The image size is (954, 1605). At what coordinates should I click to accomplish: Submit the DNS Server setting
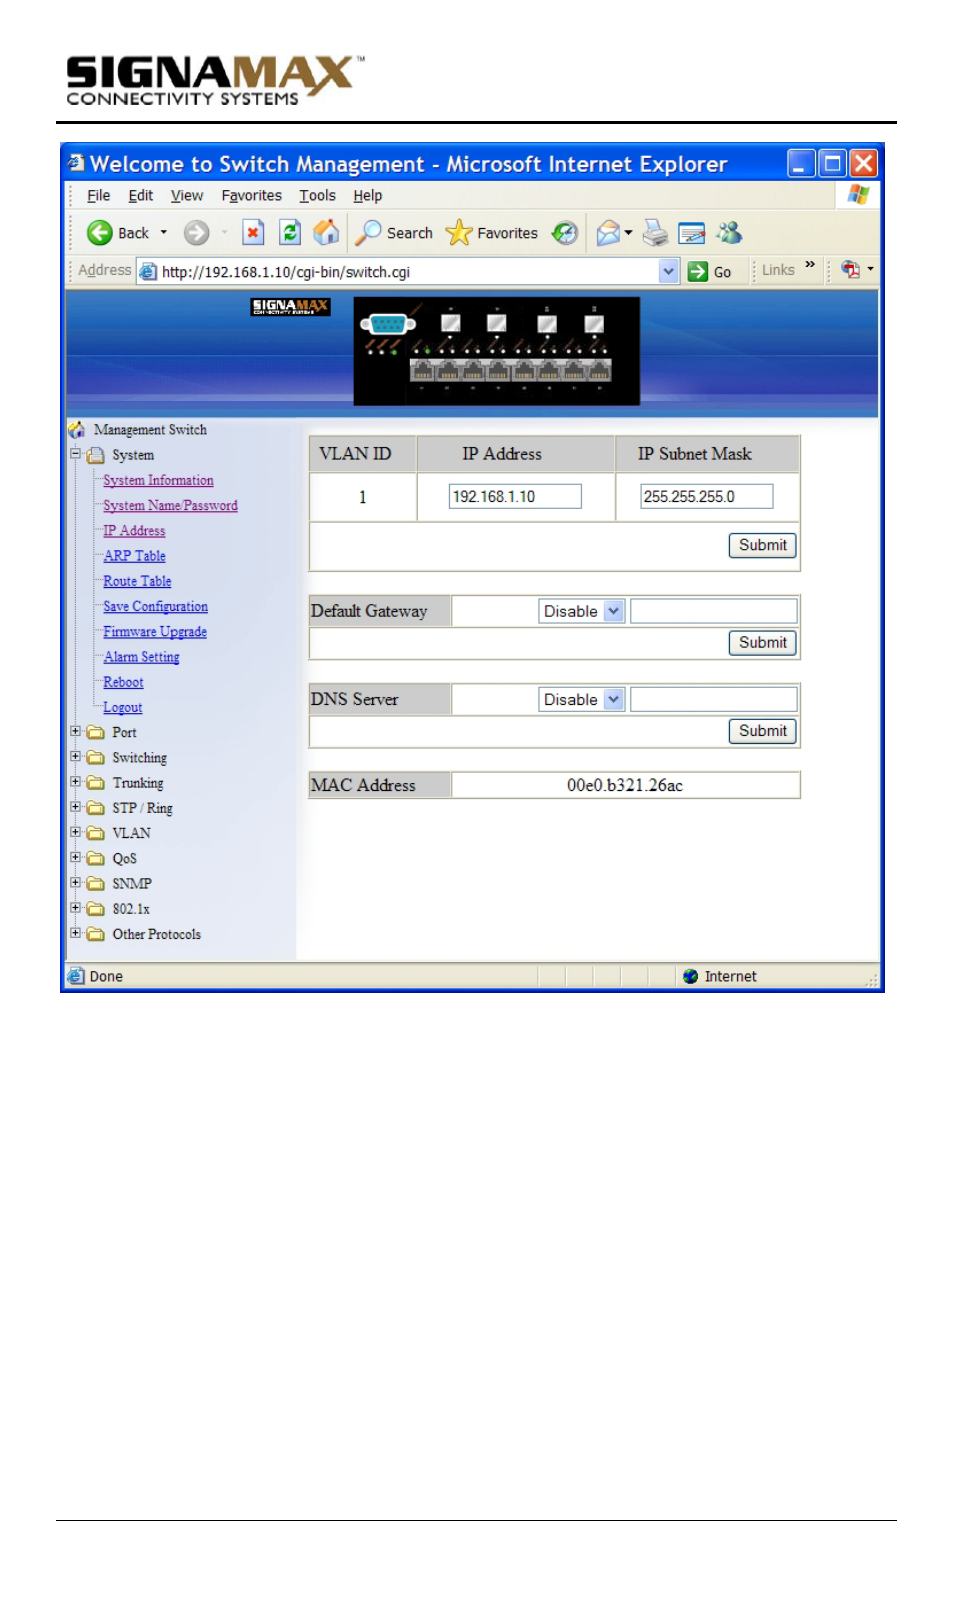pyautogui.click(x=763, y=732)
